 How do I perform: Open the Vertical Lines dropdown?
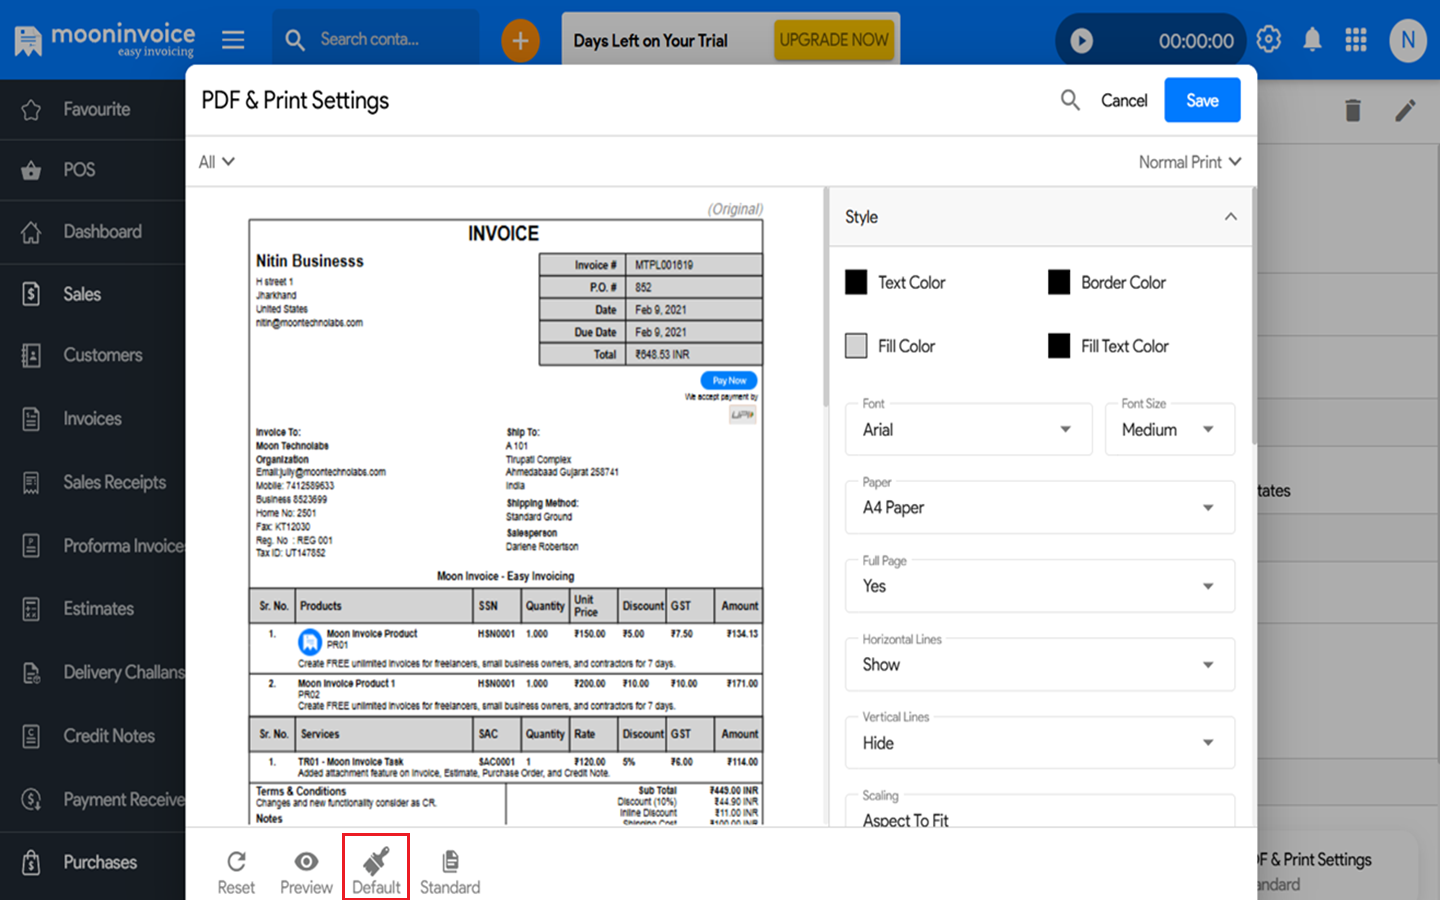tap(1040, 743)
